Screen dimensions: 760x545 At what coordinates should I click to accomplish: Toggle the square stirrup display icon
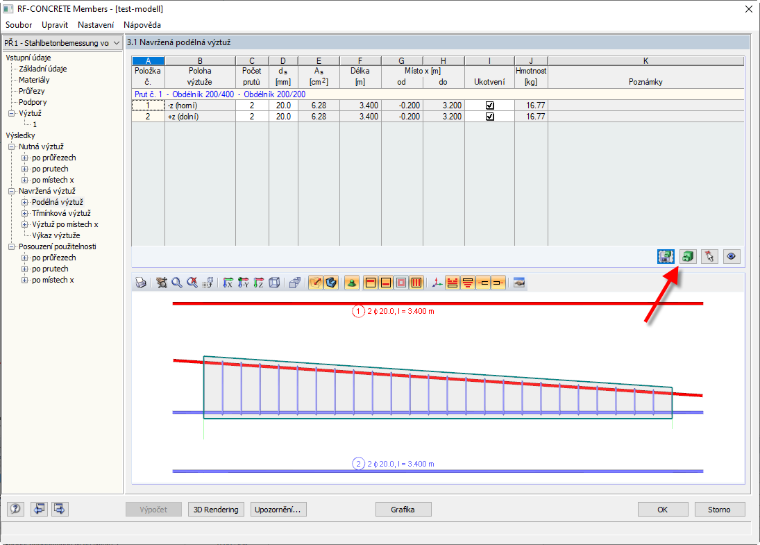(401, 283)
